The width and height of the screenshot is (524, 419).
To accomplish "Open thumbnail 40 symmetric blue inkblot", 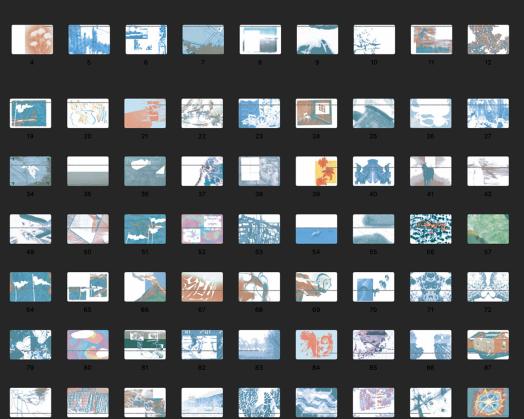I will [x=373, y=171].
